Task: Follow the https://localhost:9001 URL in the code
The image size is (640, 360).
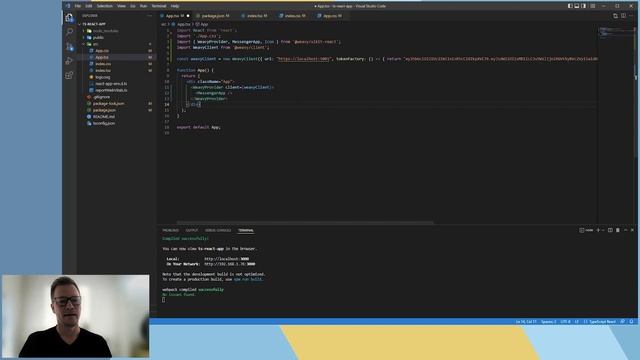Action: coord(304,59)
